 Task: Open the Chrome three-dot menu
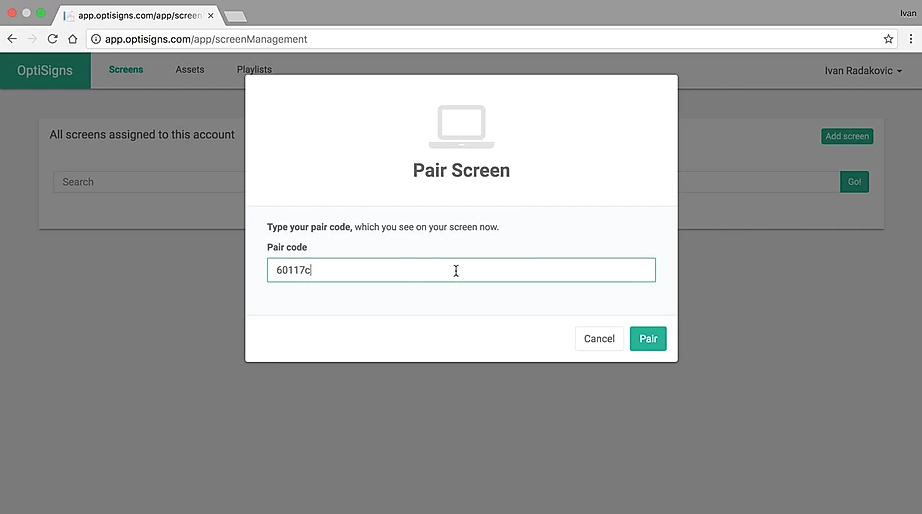point(909,39)
